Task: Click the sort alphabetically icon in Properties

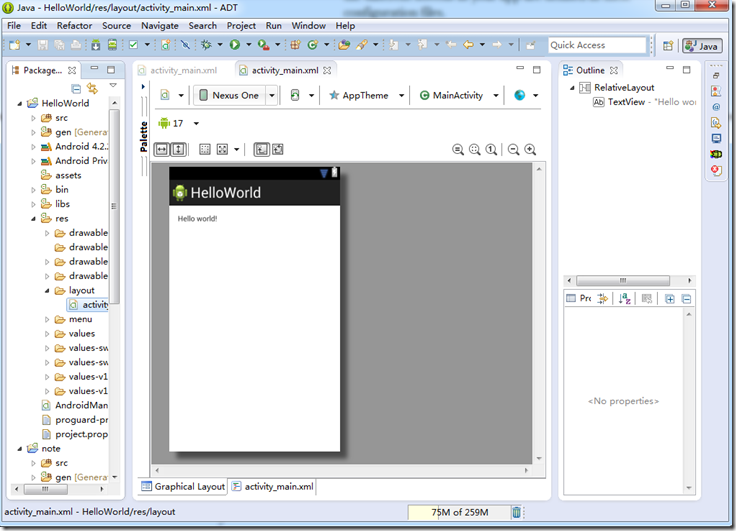Action: 624,299
